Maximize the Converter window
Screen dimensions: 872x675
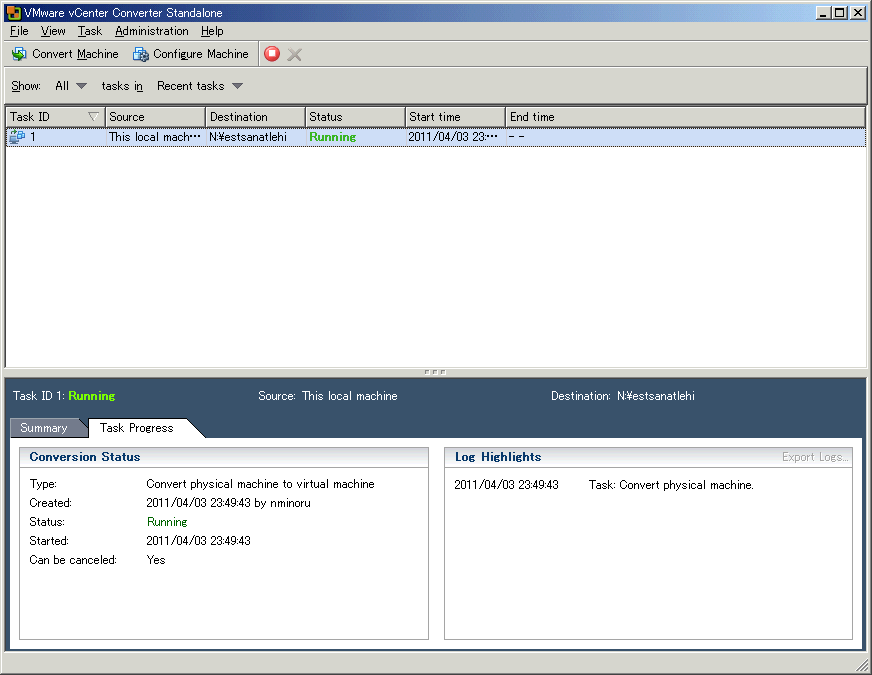click(840, 12)
